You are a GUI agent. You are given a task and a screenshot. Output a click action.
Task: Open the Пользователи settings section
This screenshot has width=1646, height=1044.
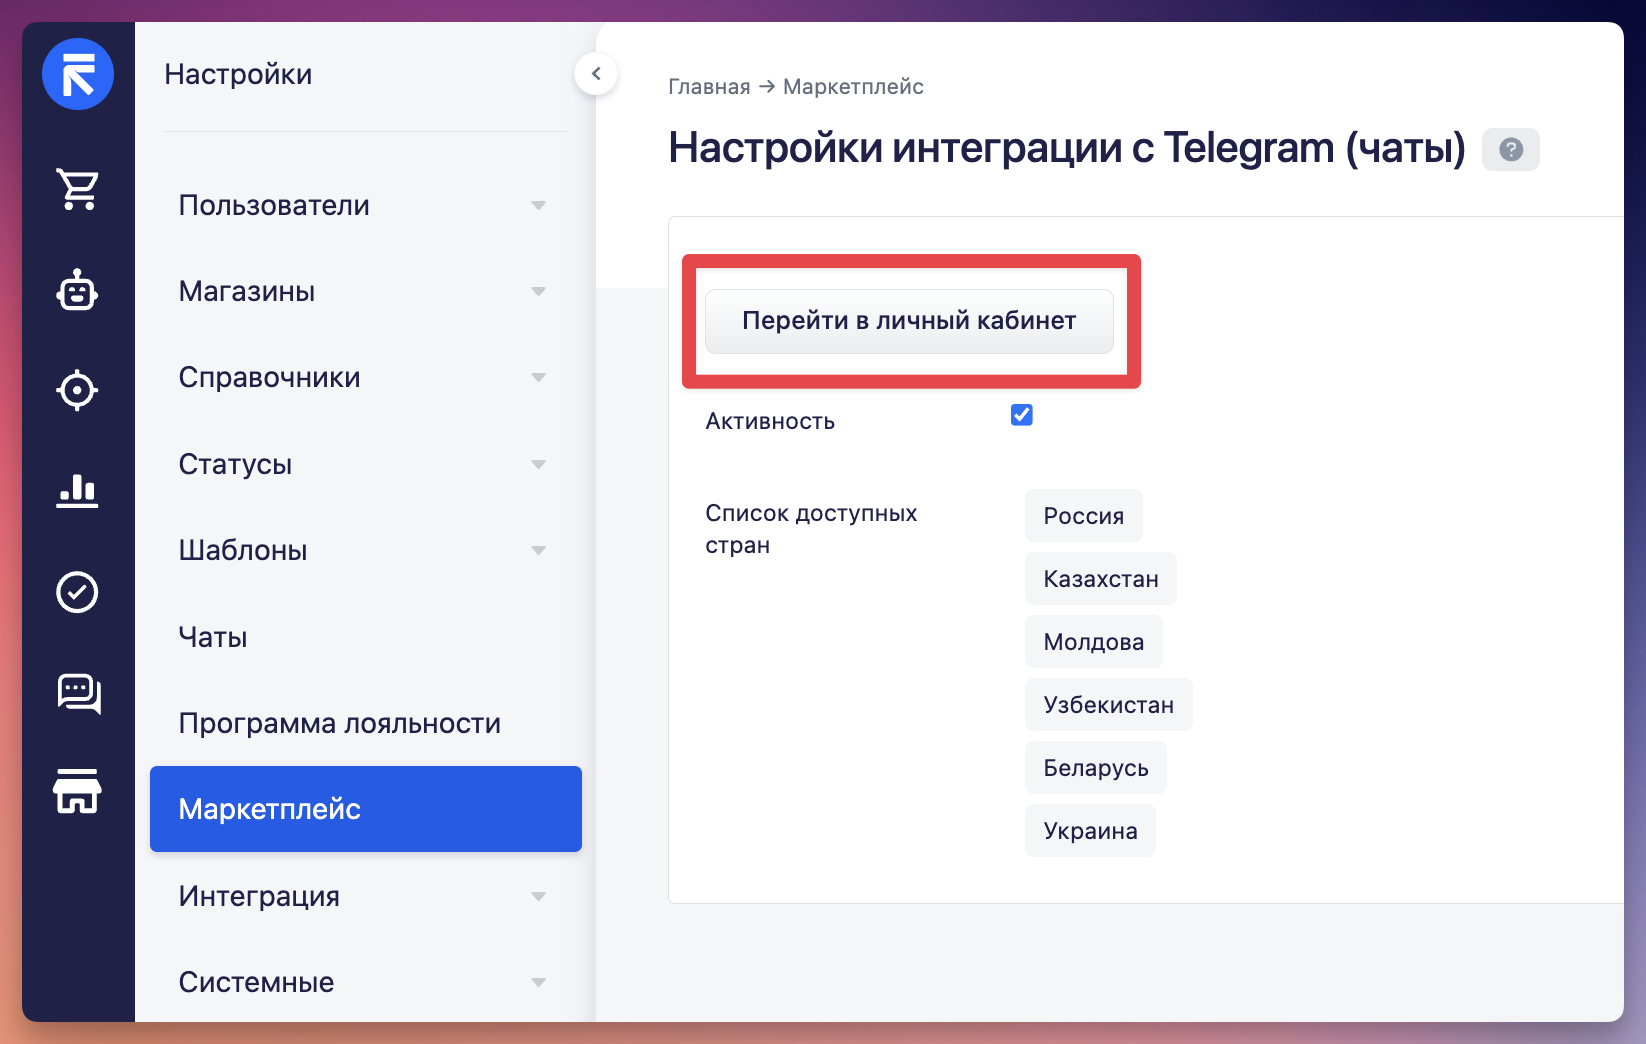click(366, 205)
